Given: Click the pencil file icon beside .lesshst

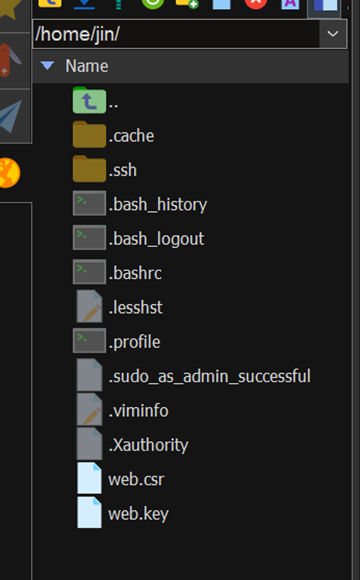Looking at the screenshot, I should point(89,306).
